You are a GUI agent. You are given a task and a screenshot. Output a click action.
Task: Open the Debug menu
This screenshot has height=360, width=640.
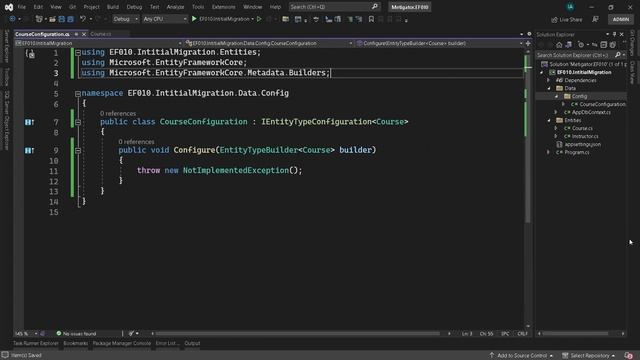(134, 7)
